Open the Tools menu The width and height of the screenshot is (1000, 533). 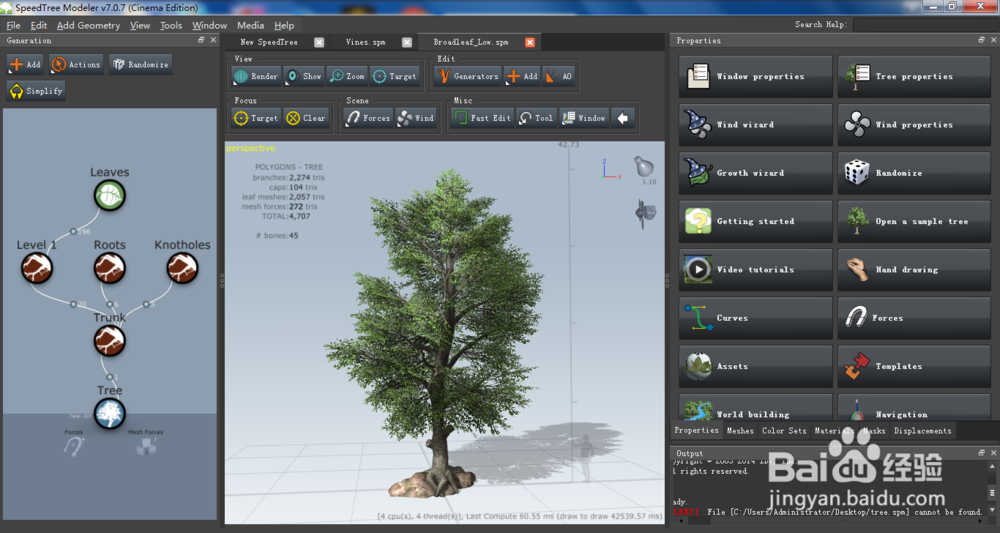171,26
